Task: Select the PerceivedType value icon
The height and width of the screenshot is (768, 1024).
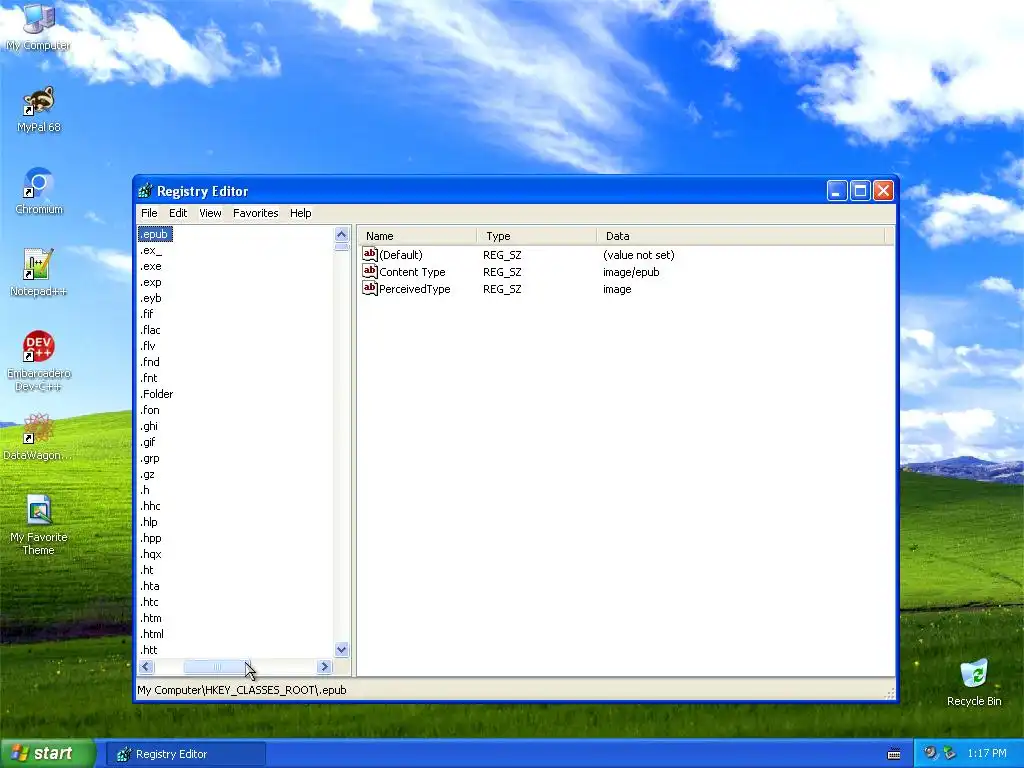Action: click(370, 288)
